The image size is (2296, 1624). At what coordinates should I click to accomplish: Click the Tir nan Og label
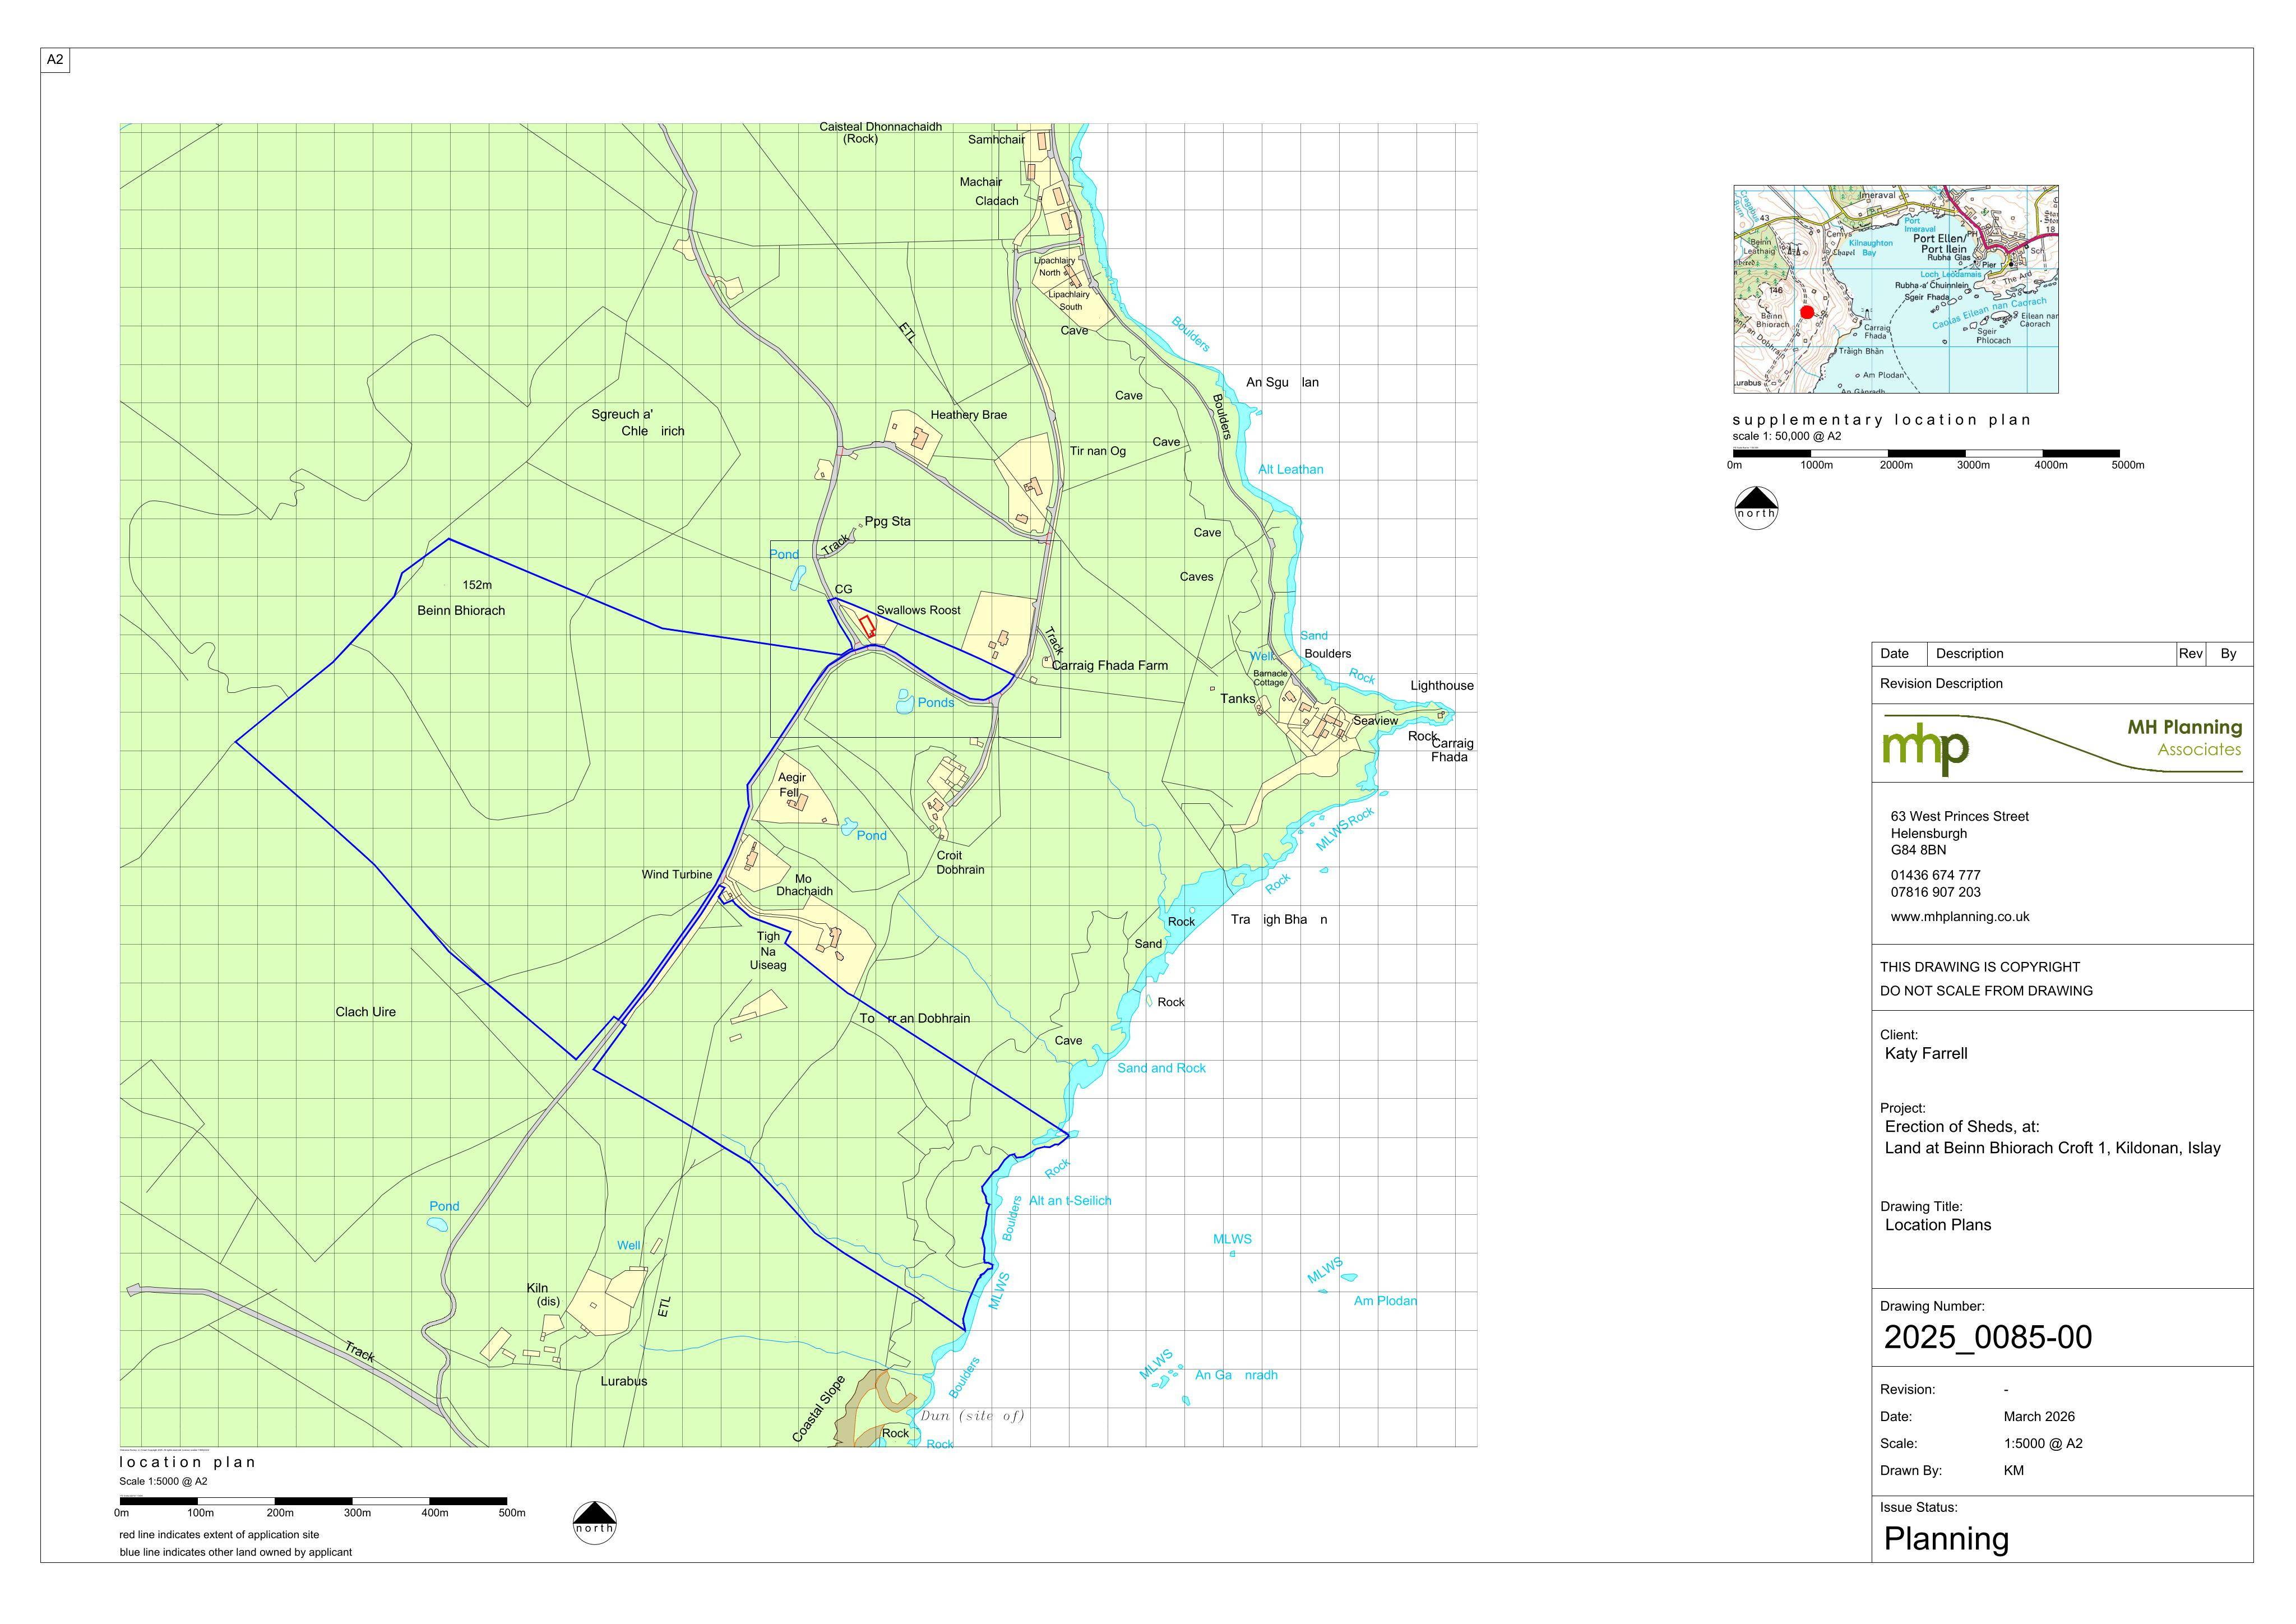click(1098, 451)
